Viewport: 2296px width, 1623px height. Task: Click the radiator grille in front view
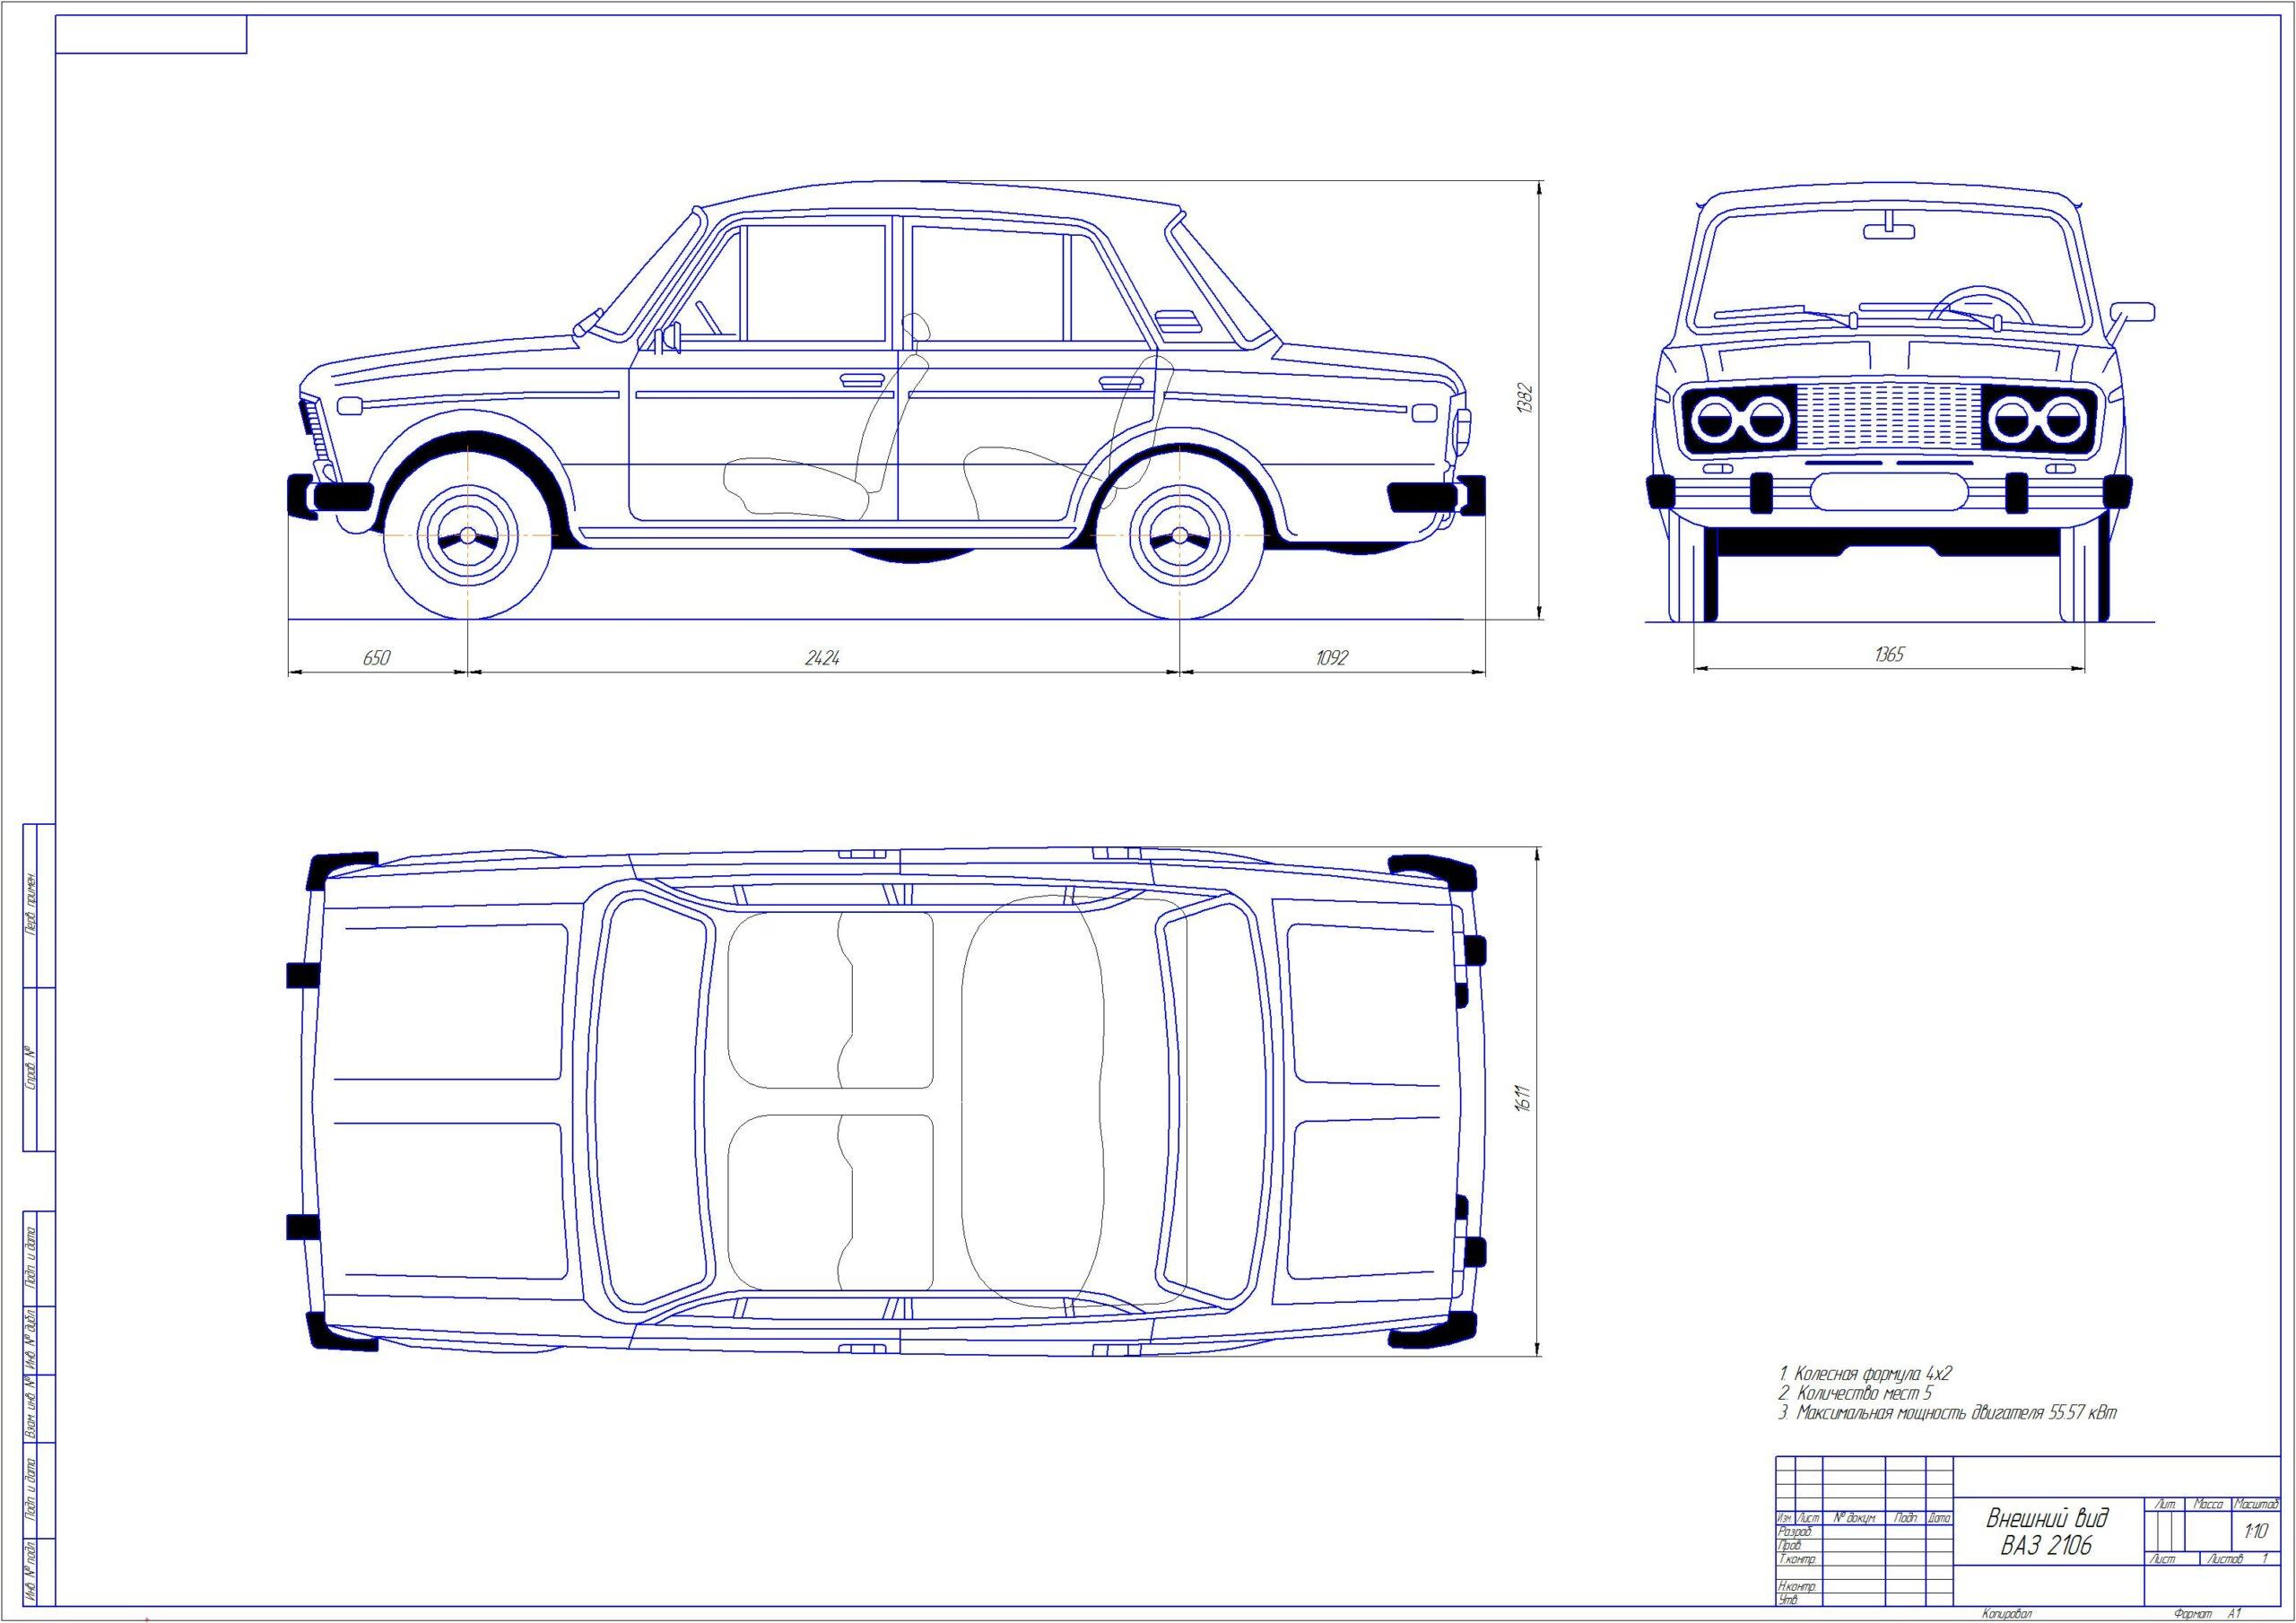(1889, 419)
